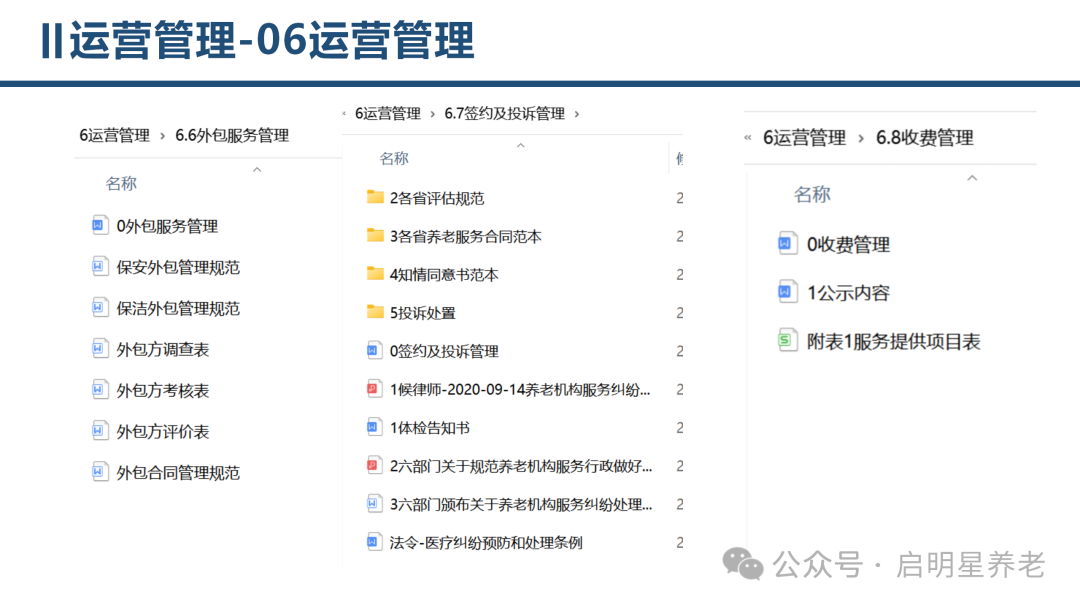Open the back chevron before 6运营管理 in 6.7 pane
The image size is (1080, 608).
coord(344,114)
